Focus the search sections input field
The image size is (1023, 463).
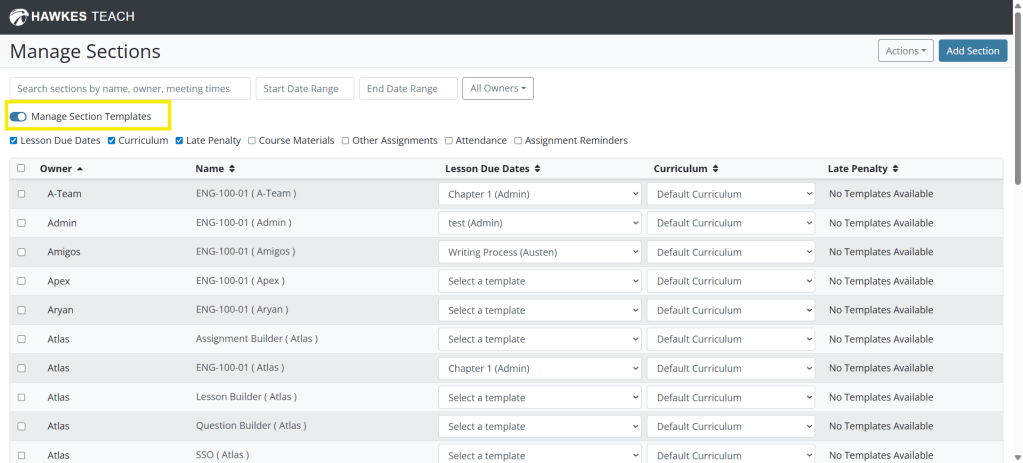point(130,89)
